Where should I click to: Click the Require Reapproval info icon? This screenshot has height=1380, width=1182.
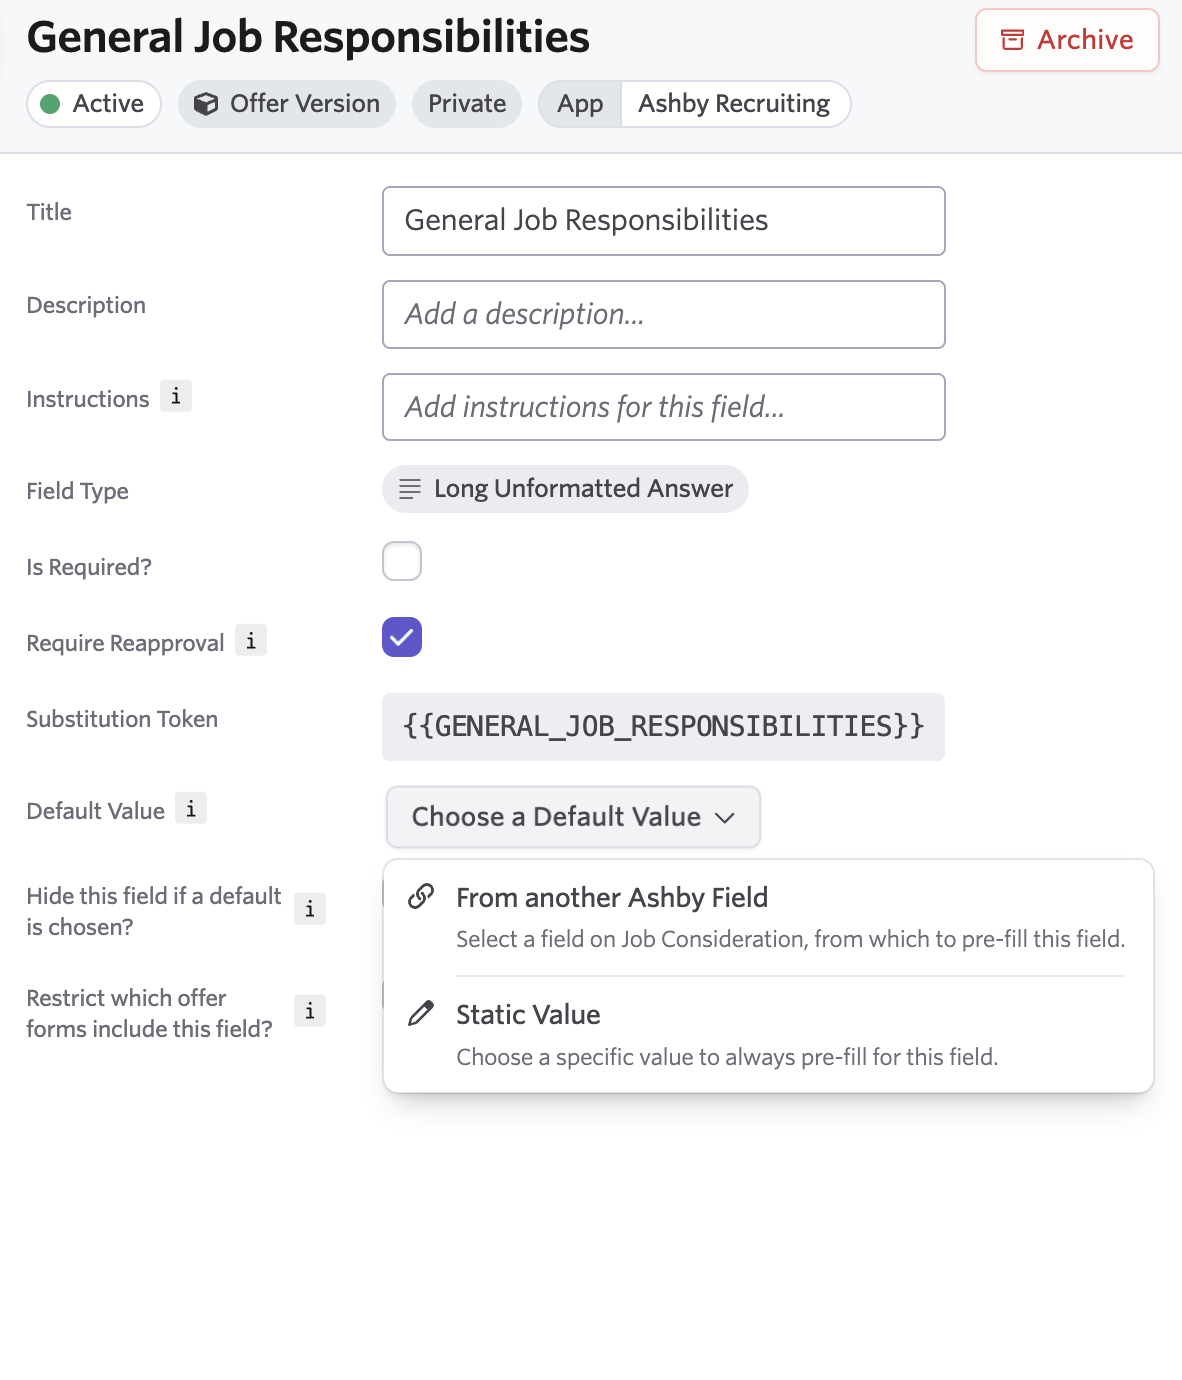pos(251,641)
